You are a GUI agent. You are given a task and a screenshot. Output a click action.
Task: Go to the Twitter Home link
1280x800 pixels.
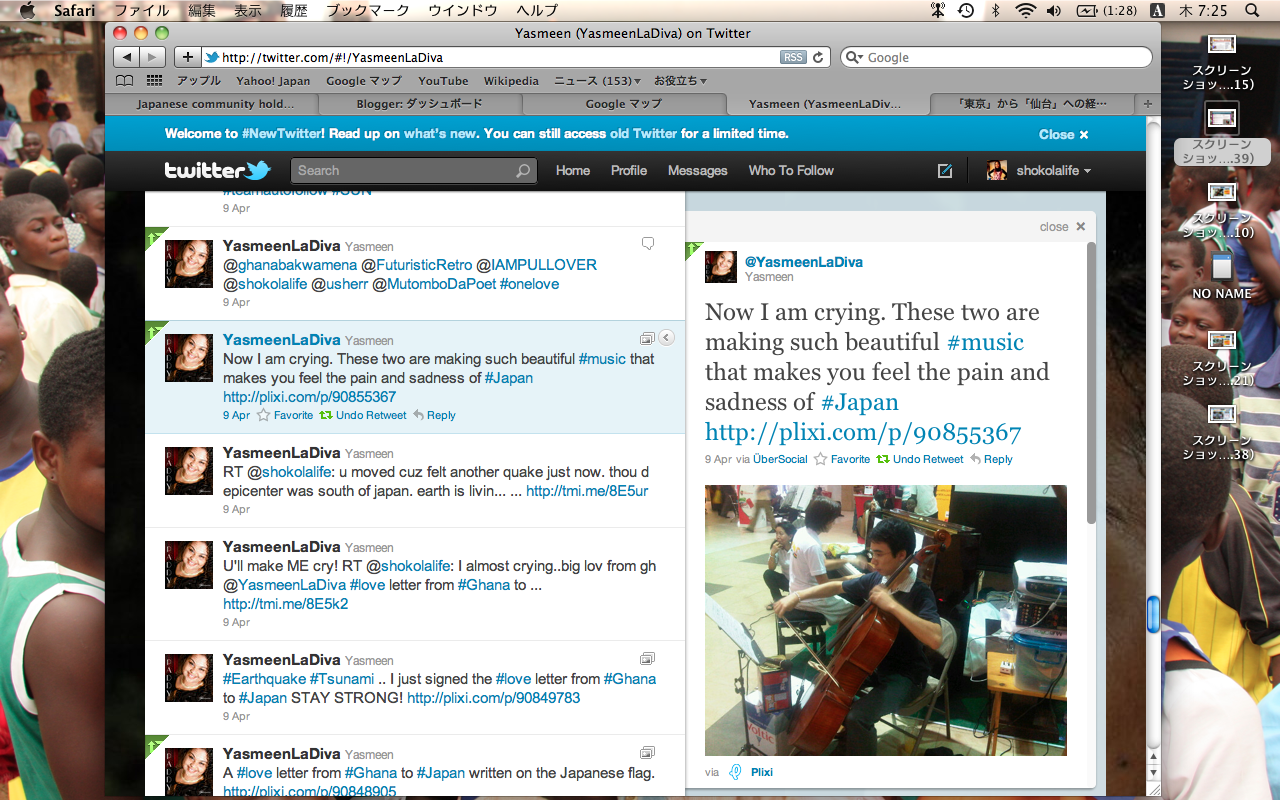(x=573, y=171)
